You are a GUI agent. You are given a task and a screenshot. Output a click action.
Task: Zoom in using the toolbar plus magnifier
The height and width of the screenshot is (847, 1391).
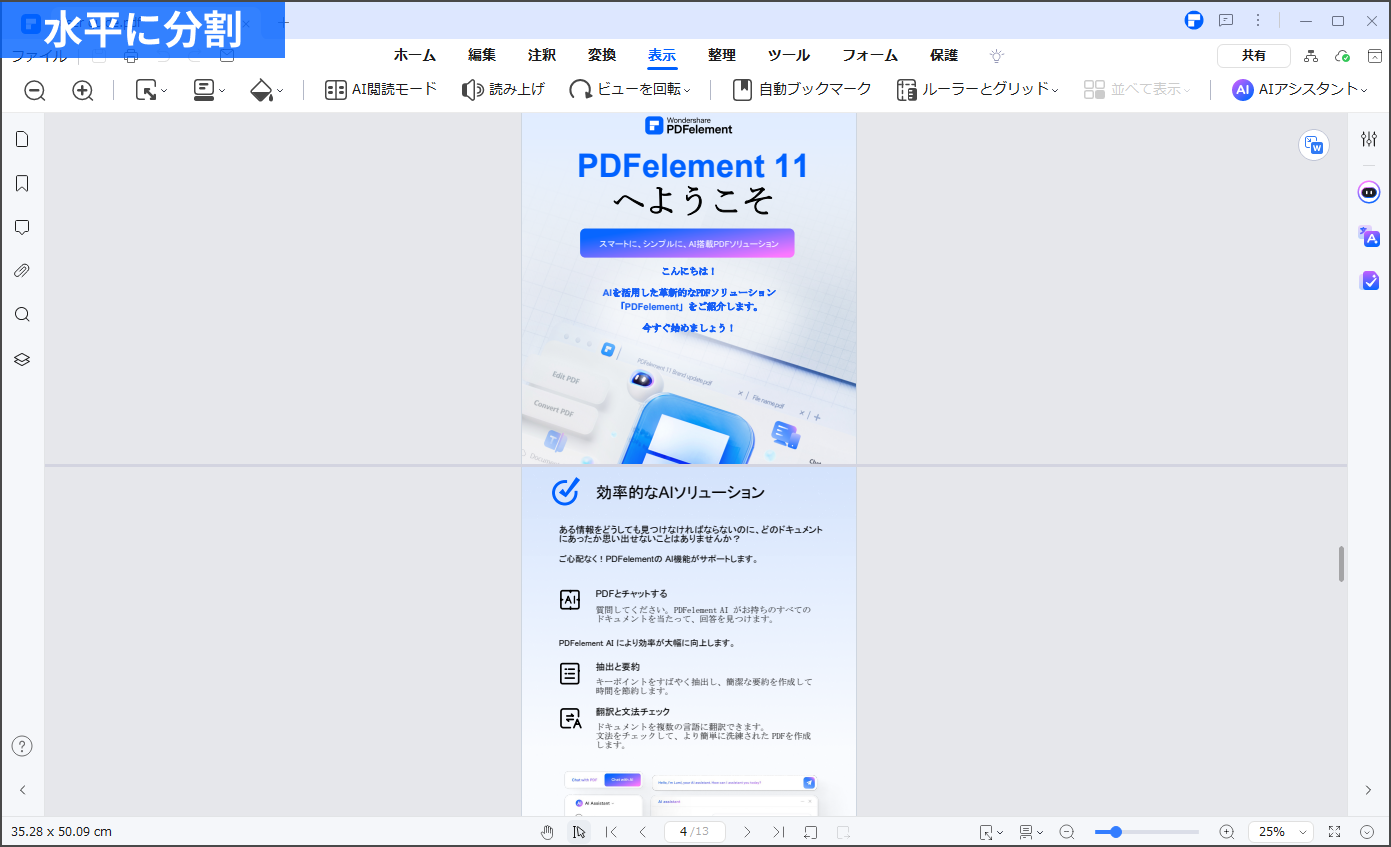click(83, 90)
